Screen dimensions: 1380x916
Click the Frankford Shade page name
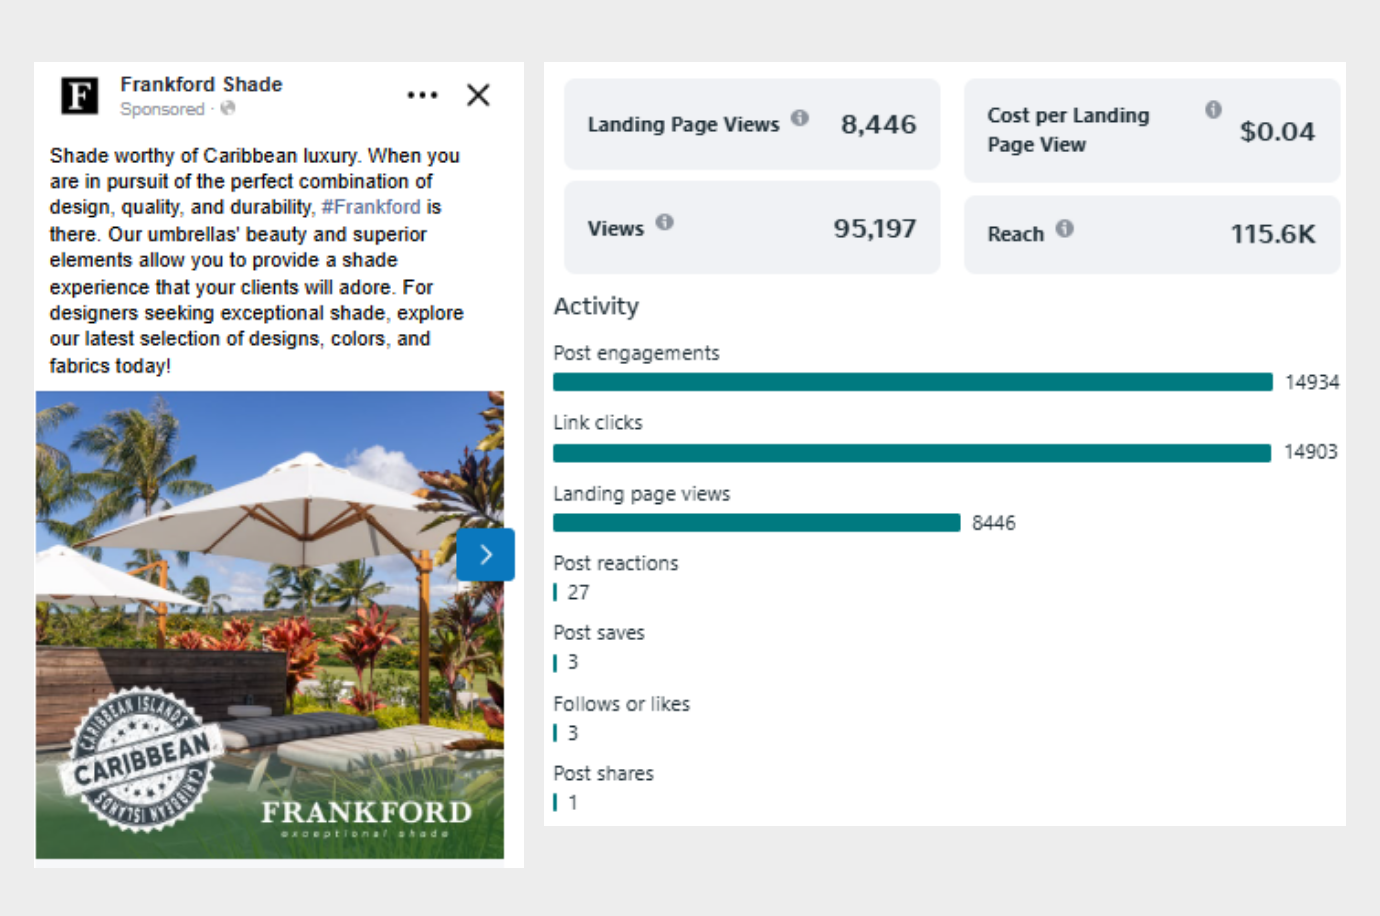click(201, 84)
